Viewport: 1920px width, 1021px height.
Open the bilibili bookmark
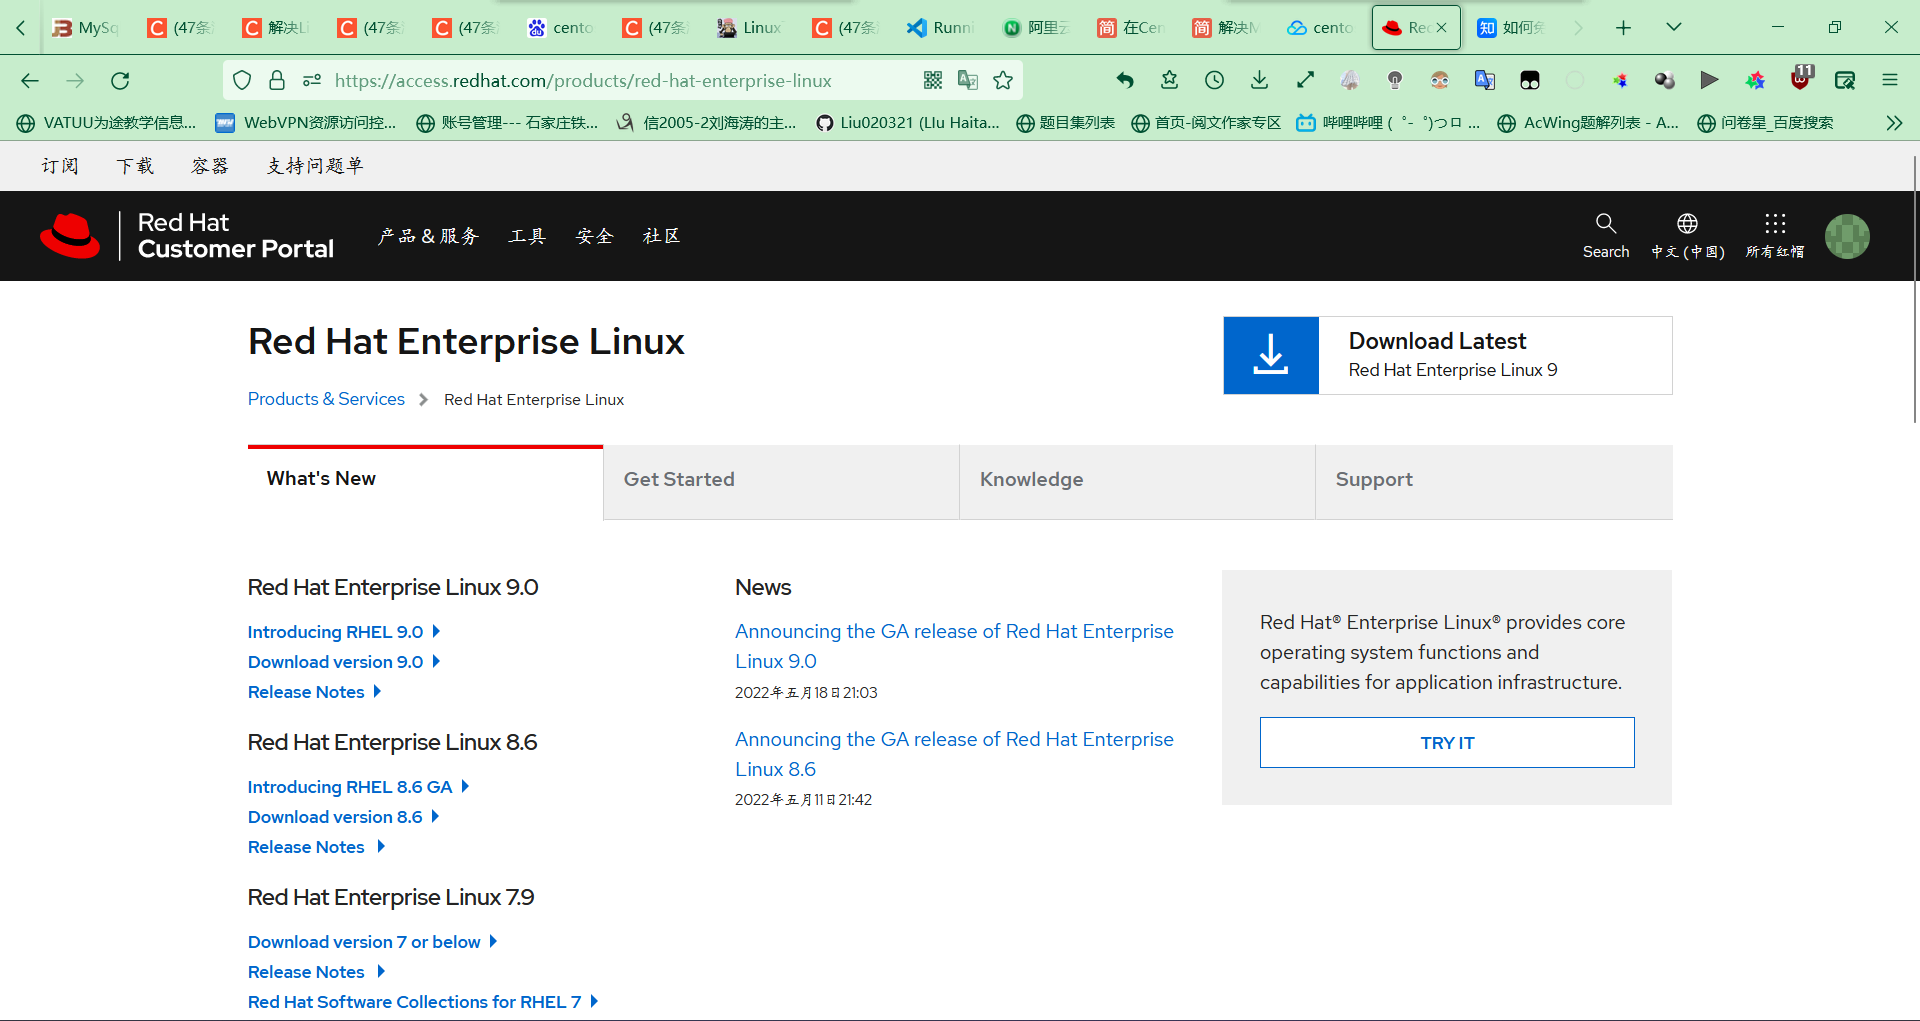(x=1387, y=123)
